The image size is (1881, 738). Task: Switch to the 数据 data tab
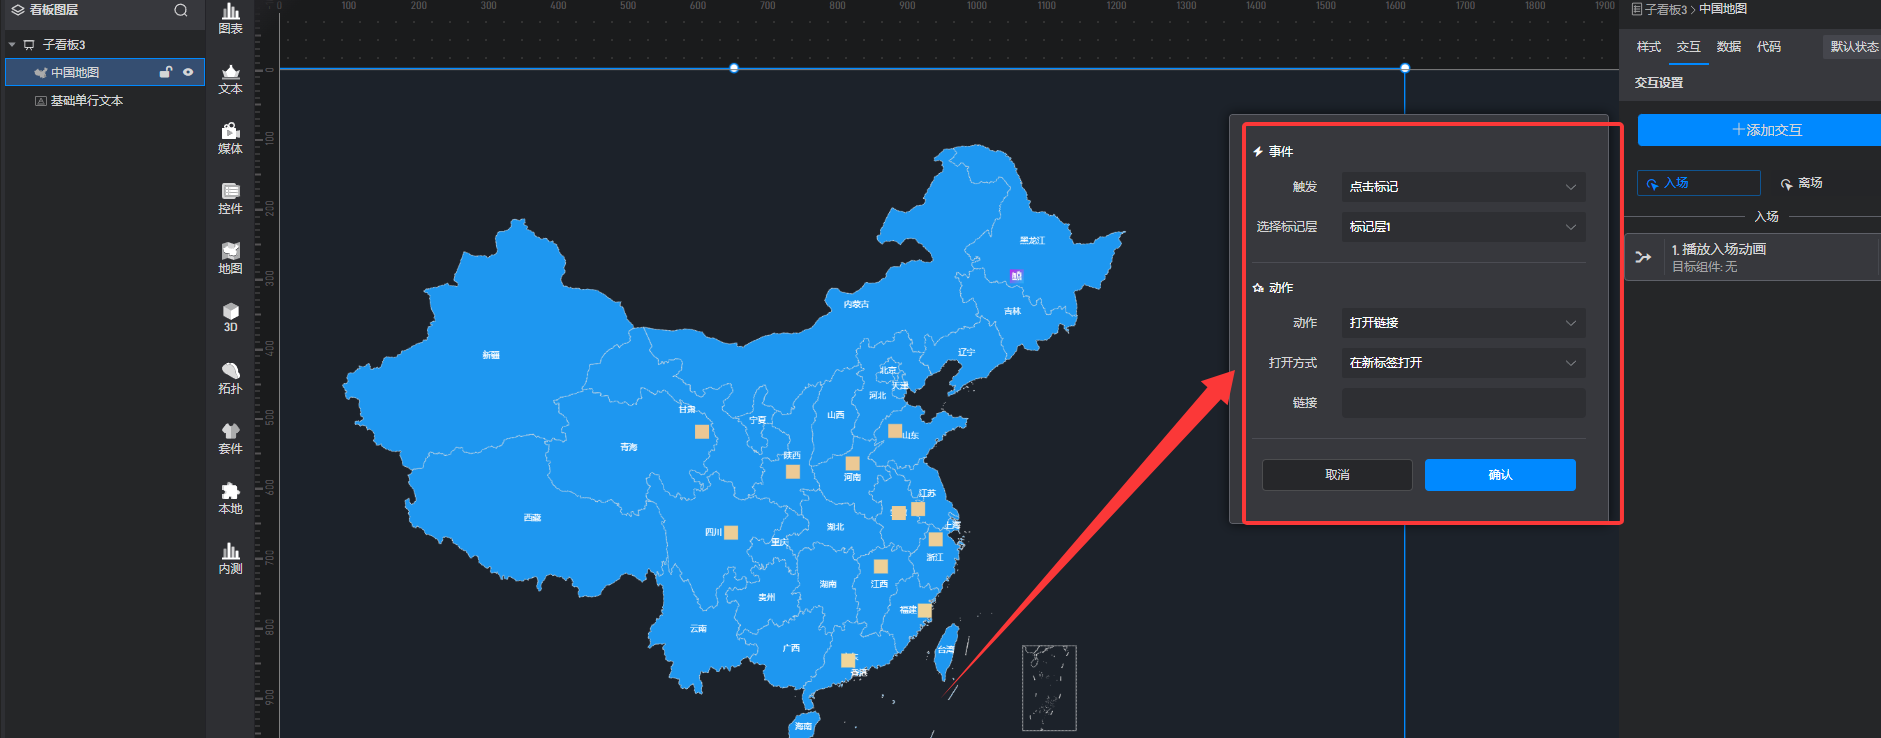(x=1728, y=47)
